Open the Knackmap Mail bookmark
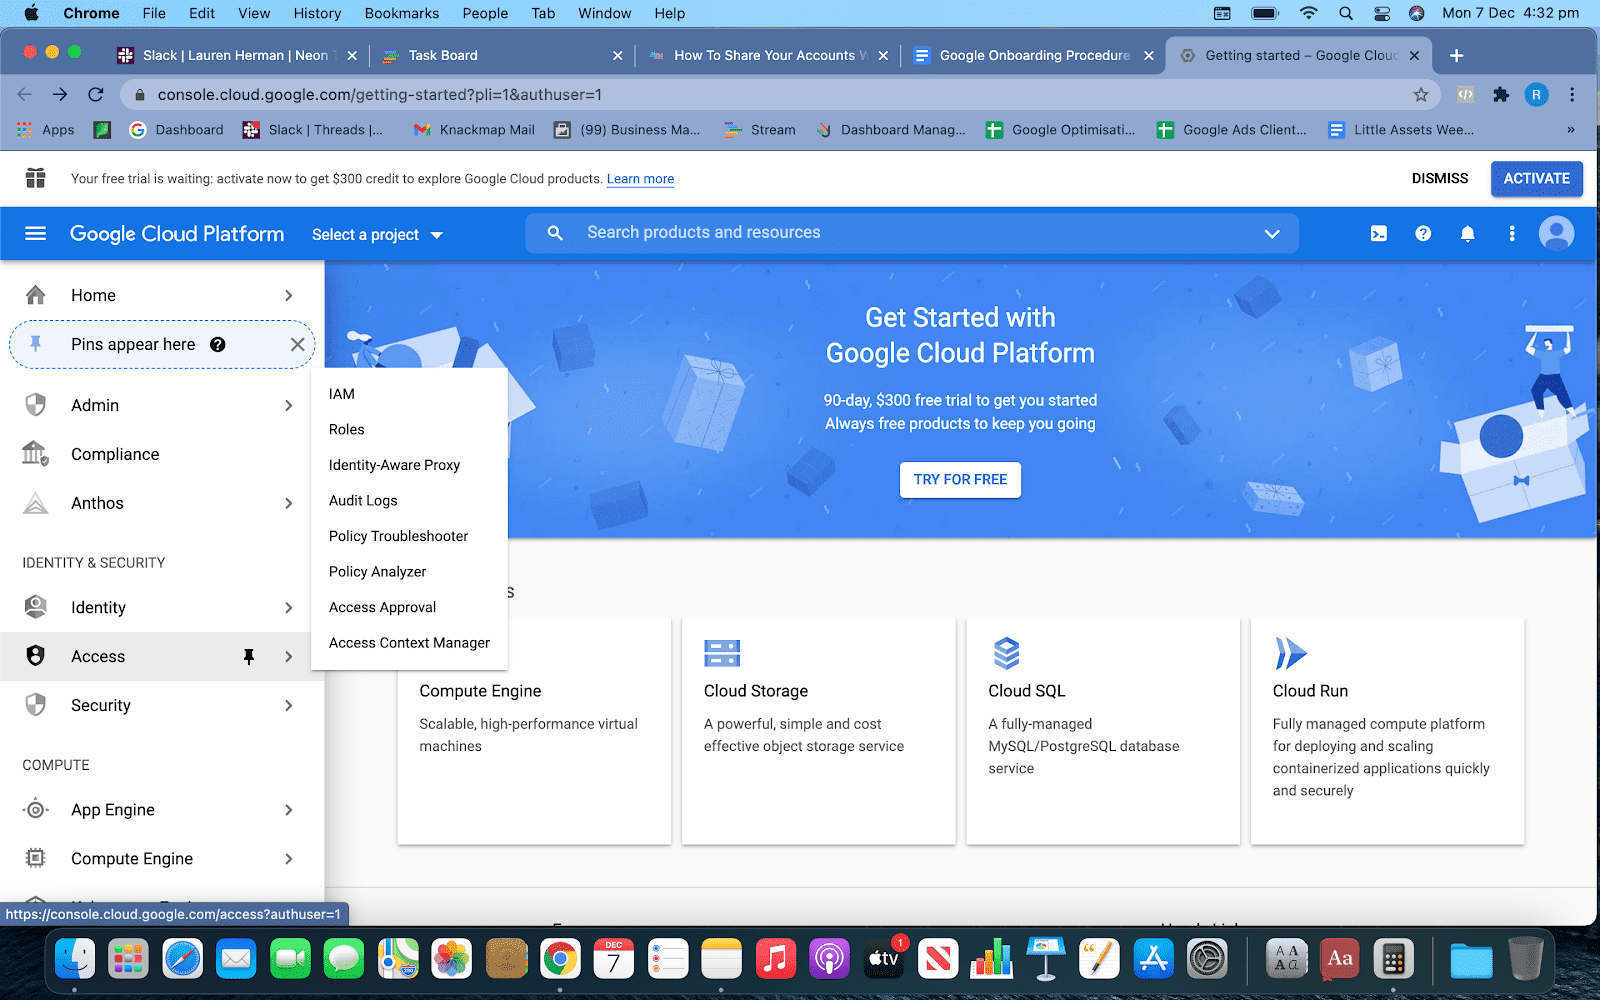Screen dimensions: 1600x1000 (475, 130)
